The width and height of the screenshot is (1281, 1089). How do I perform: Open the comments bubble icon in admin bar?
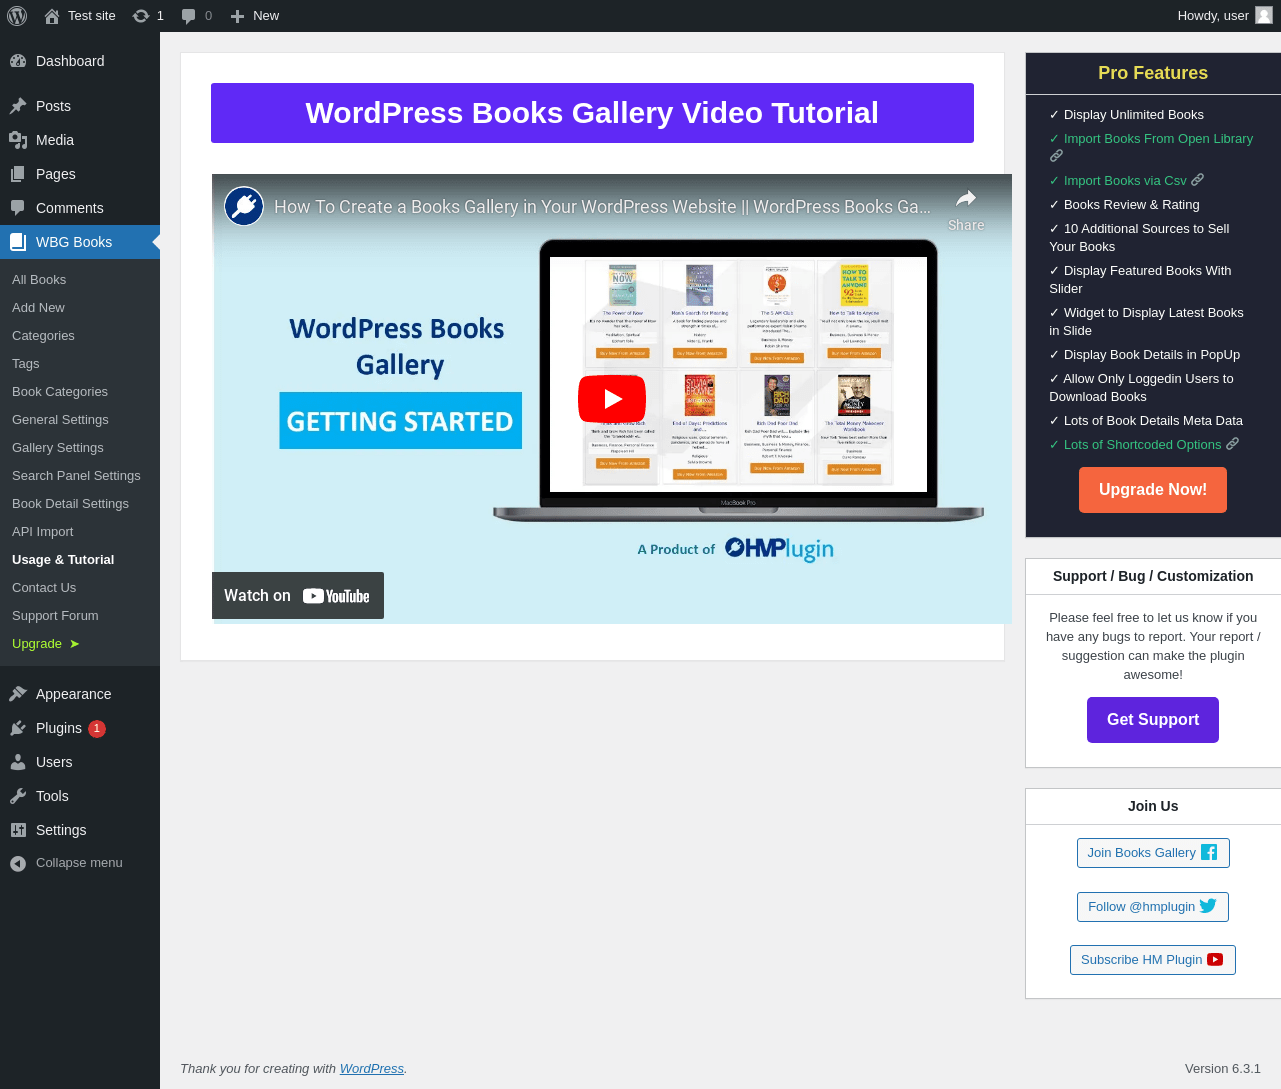(189, 16)
